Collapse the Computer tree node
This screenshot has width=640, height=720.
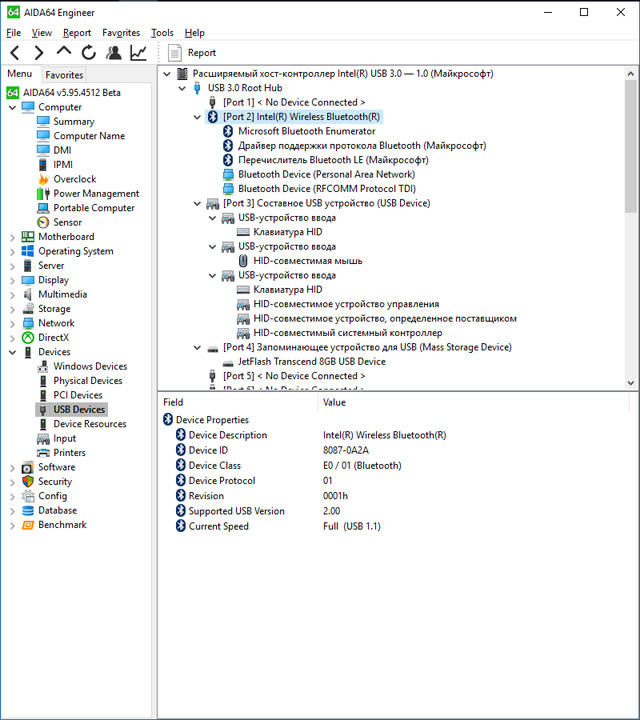click(x=12, y=107)
